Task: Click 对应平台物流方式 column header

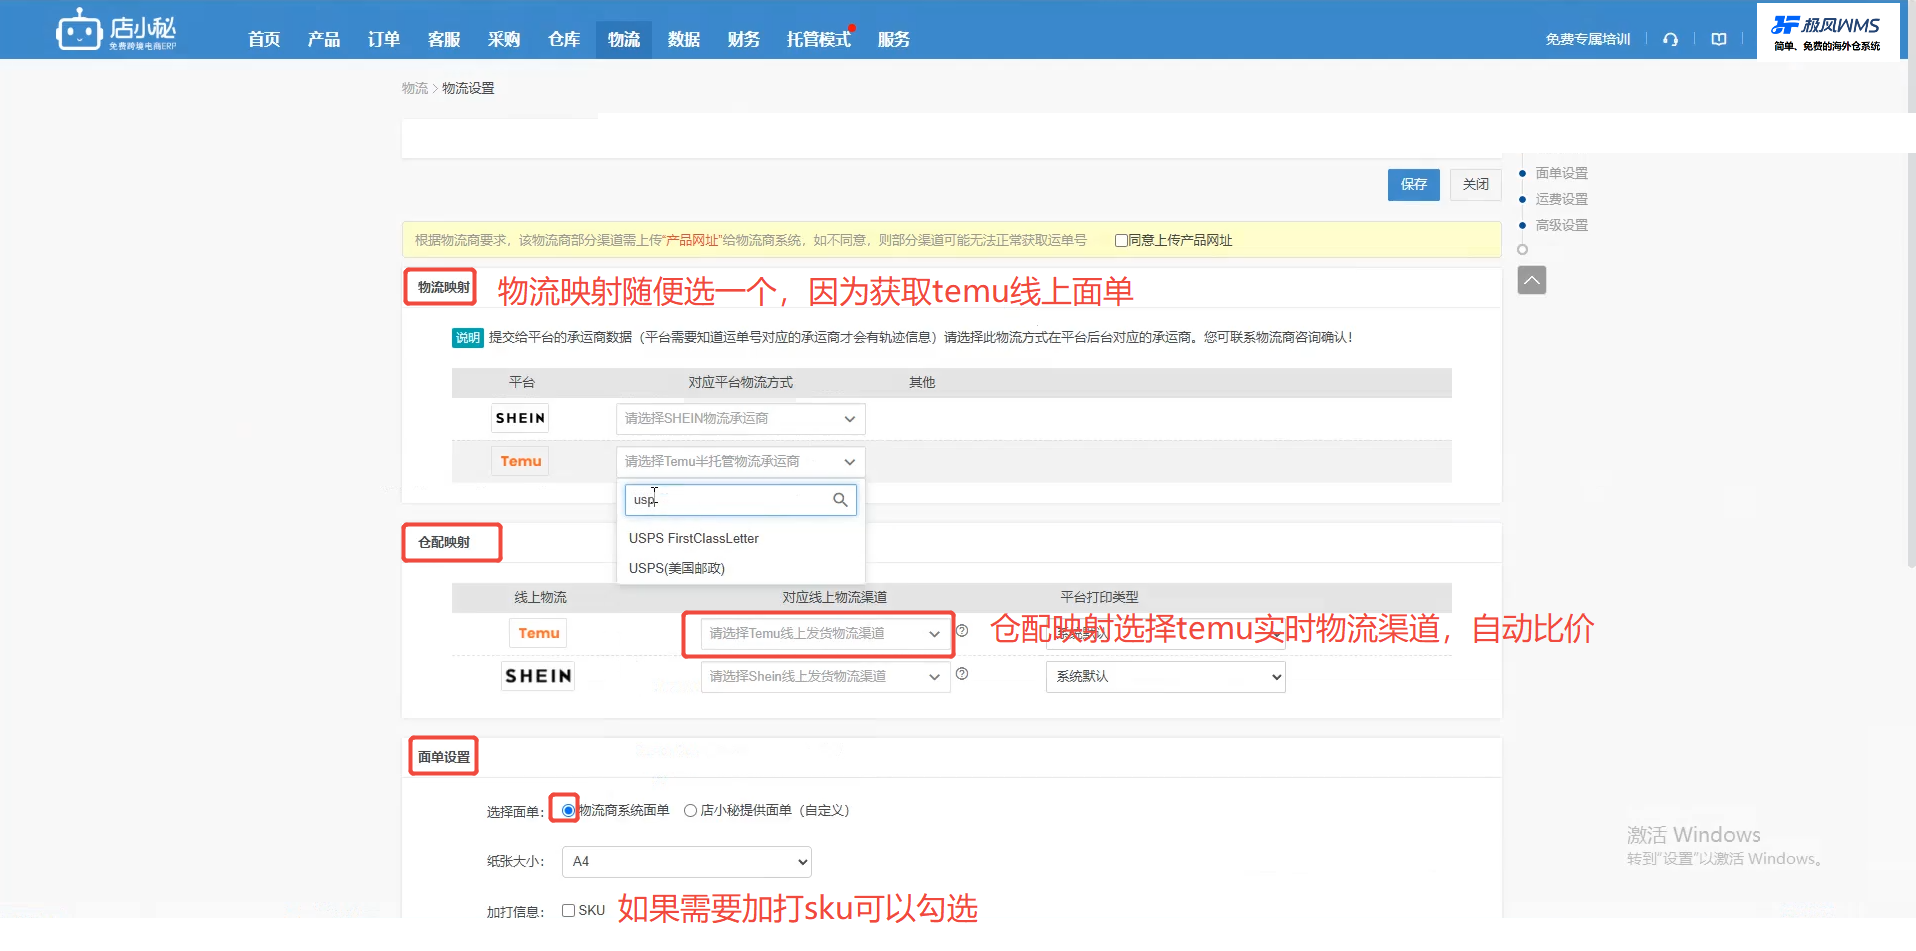Action: 740,382
